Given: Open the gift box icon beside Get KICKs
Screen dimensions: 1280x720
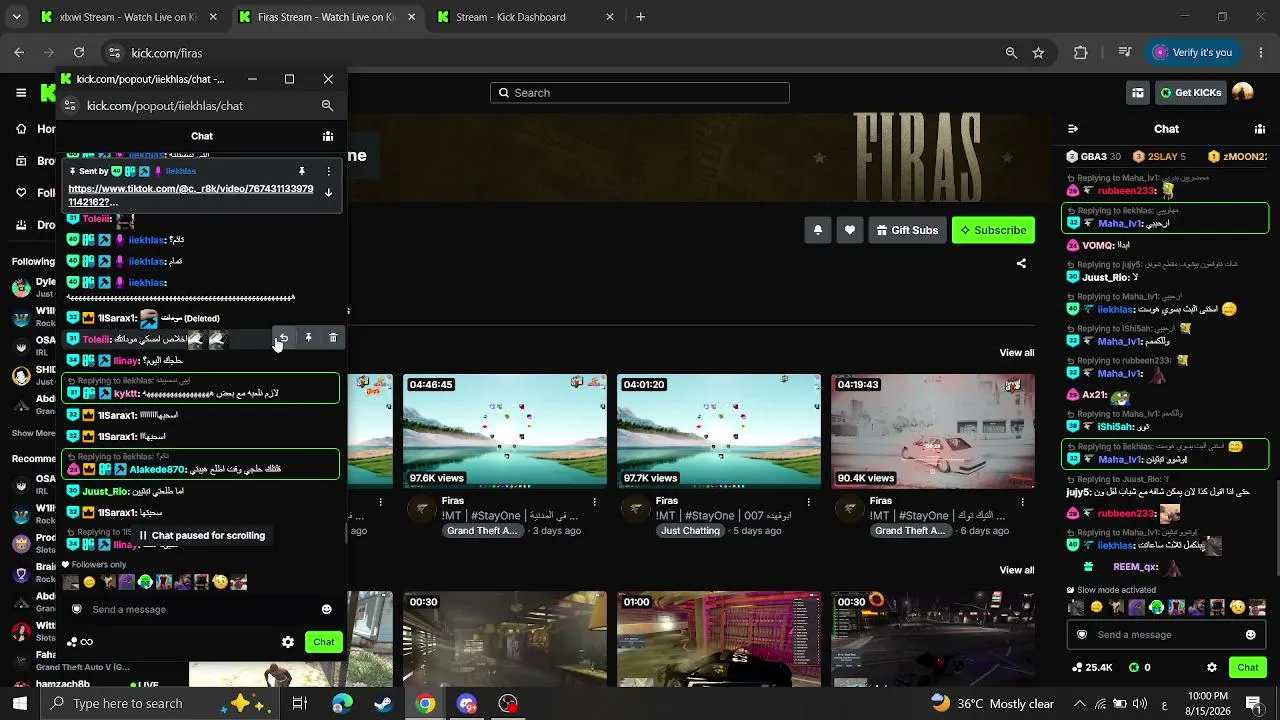Looking at the screenshot, I should point(1138,93).
